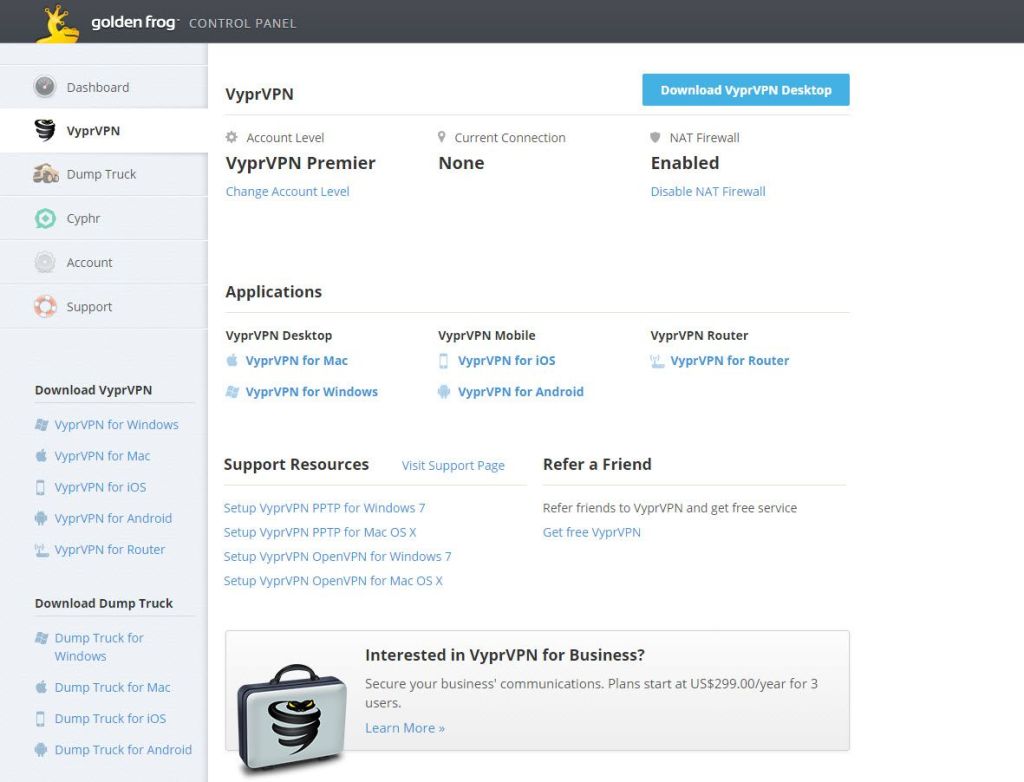The image size is (1024, 782).
Task: Click the Dashboard gauge icon in sidebar
Action: [45, 87]
